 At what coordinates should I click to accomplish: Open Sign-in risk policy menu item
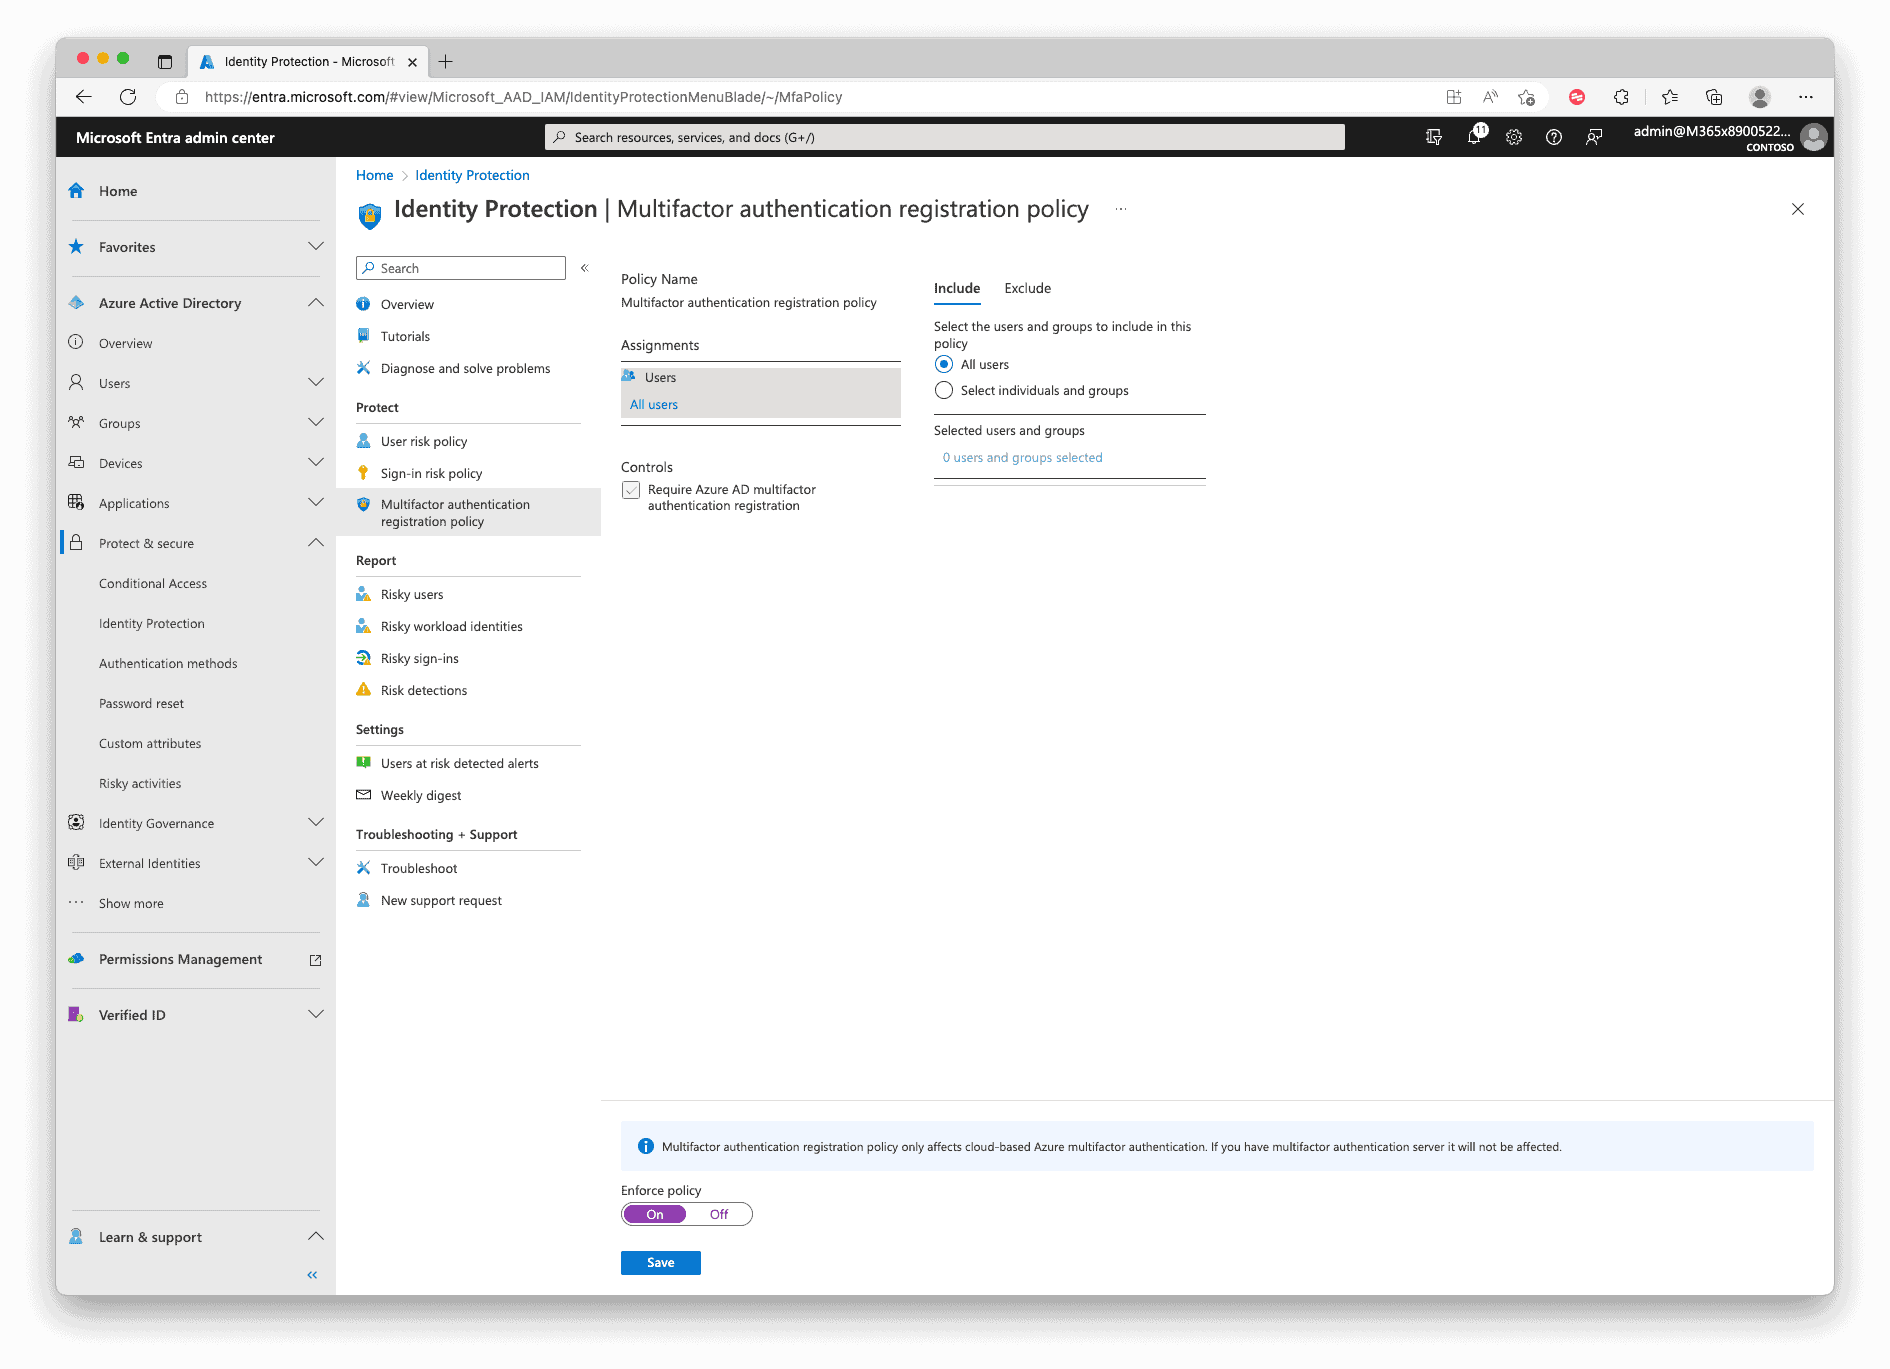tap(431, 473)
